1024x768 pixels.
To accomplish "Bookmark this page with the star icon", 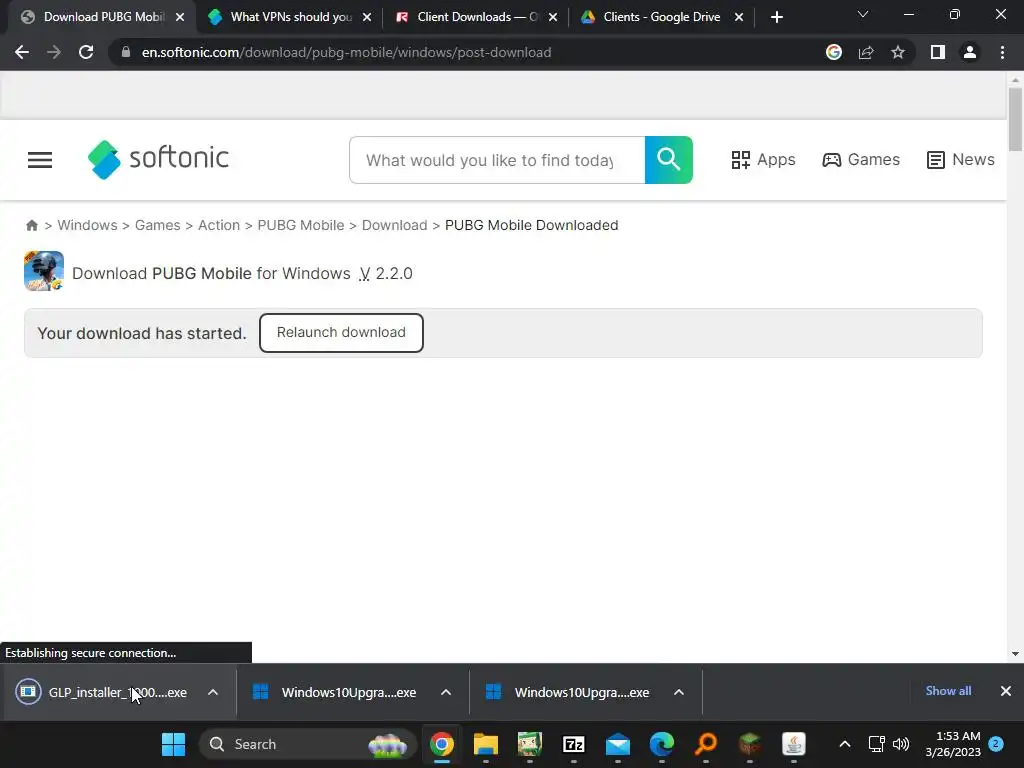I will [x=898, y=52].
